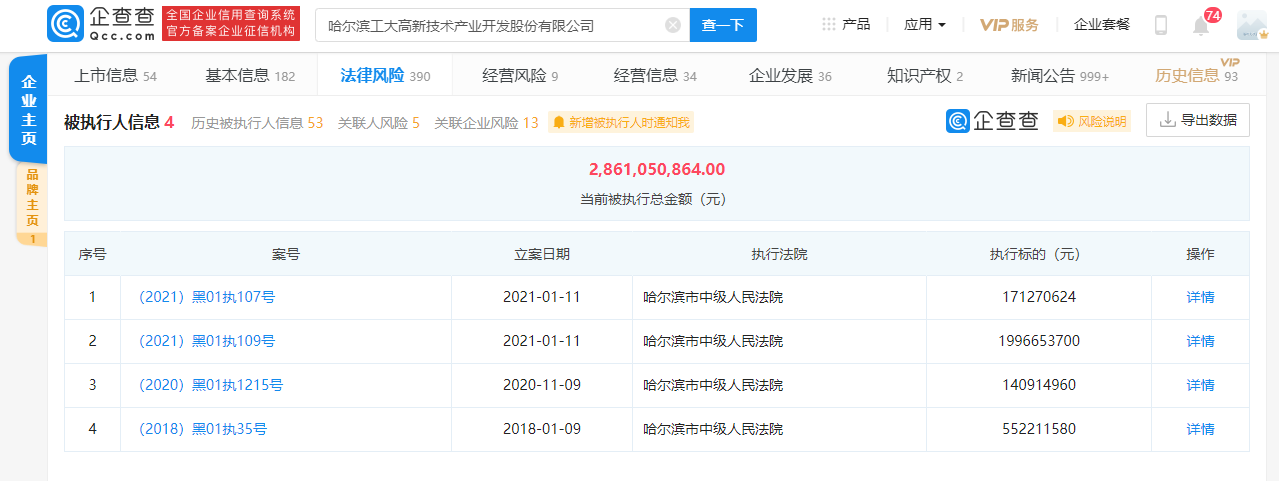
Task: Click the export data download button
Action: tap(1197, 120)
